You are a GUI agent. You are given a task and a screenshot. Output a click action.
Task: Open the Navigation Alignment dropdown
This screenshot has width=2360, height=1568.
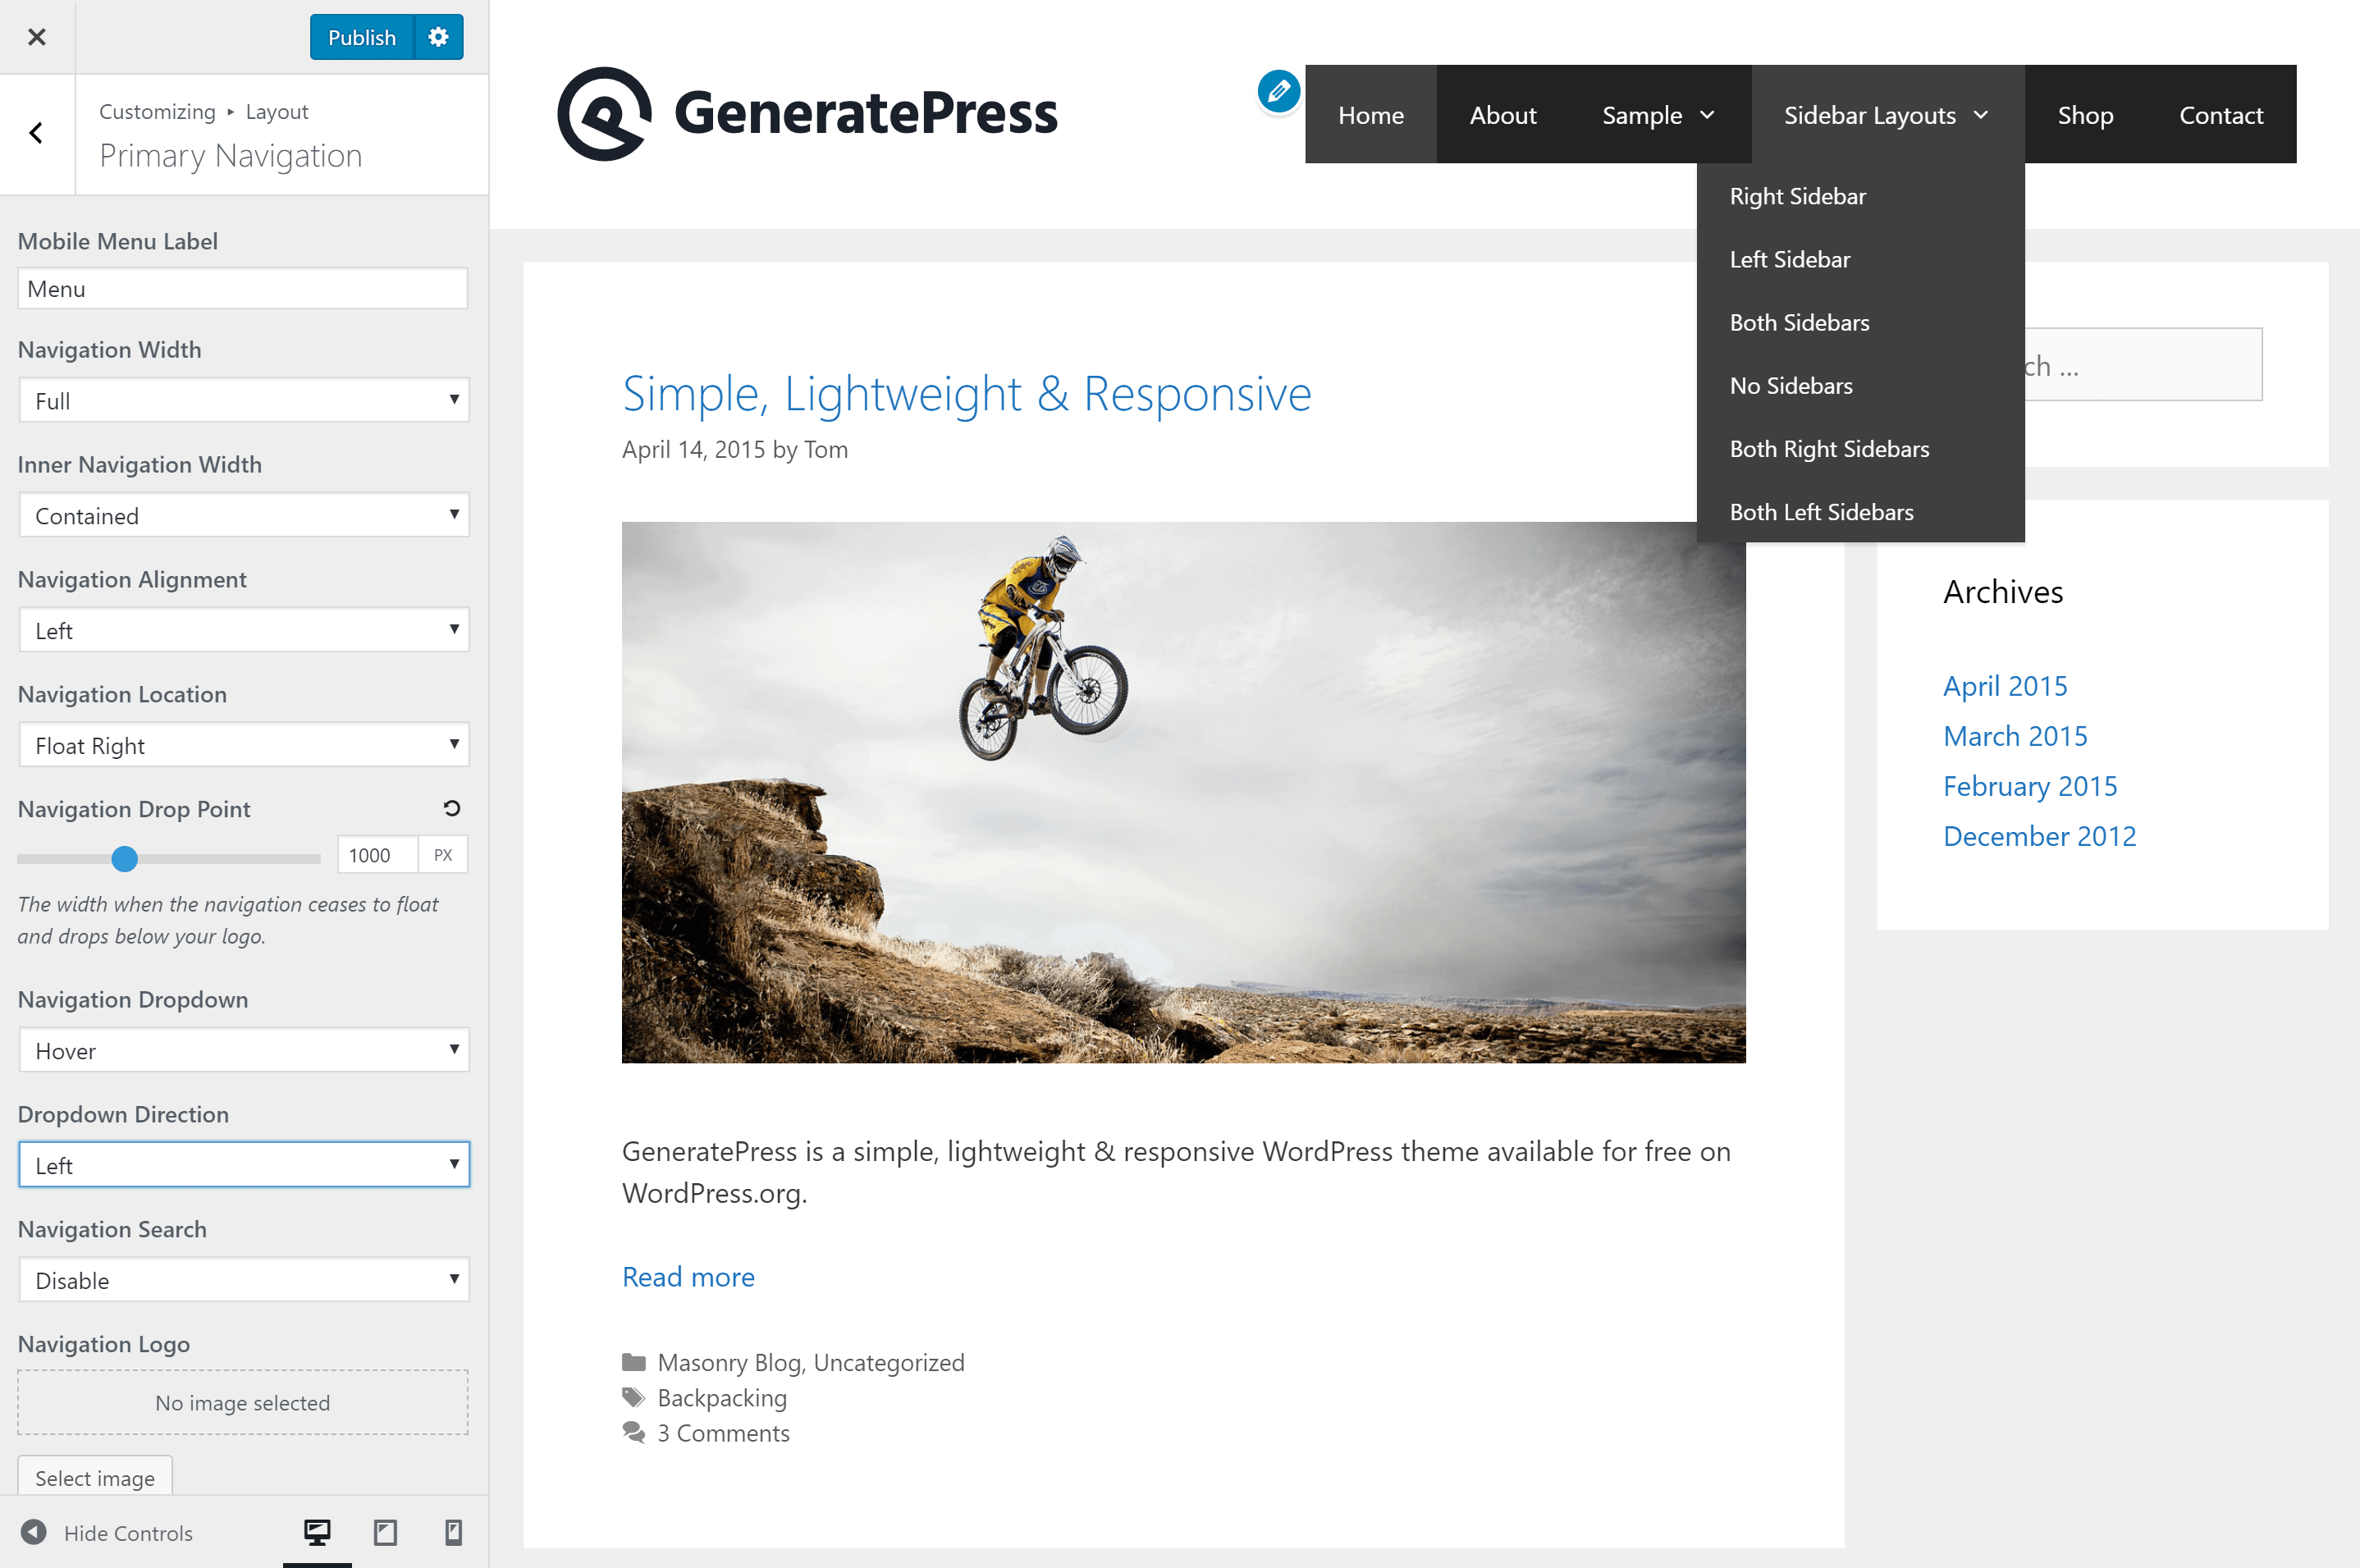pyautogui.click(x=244, y=630)
